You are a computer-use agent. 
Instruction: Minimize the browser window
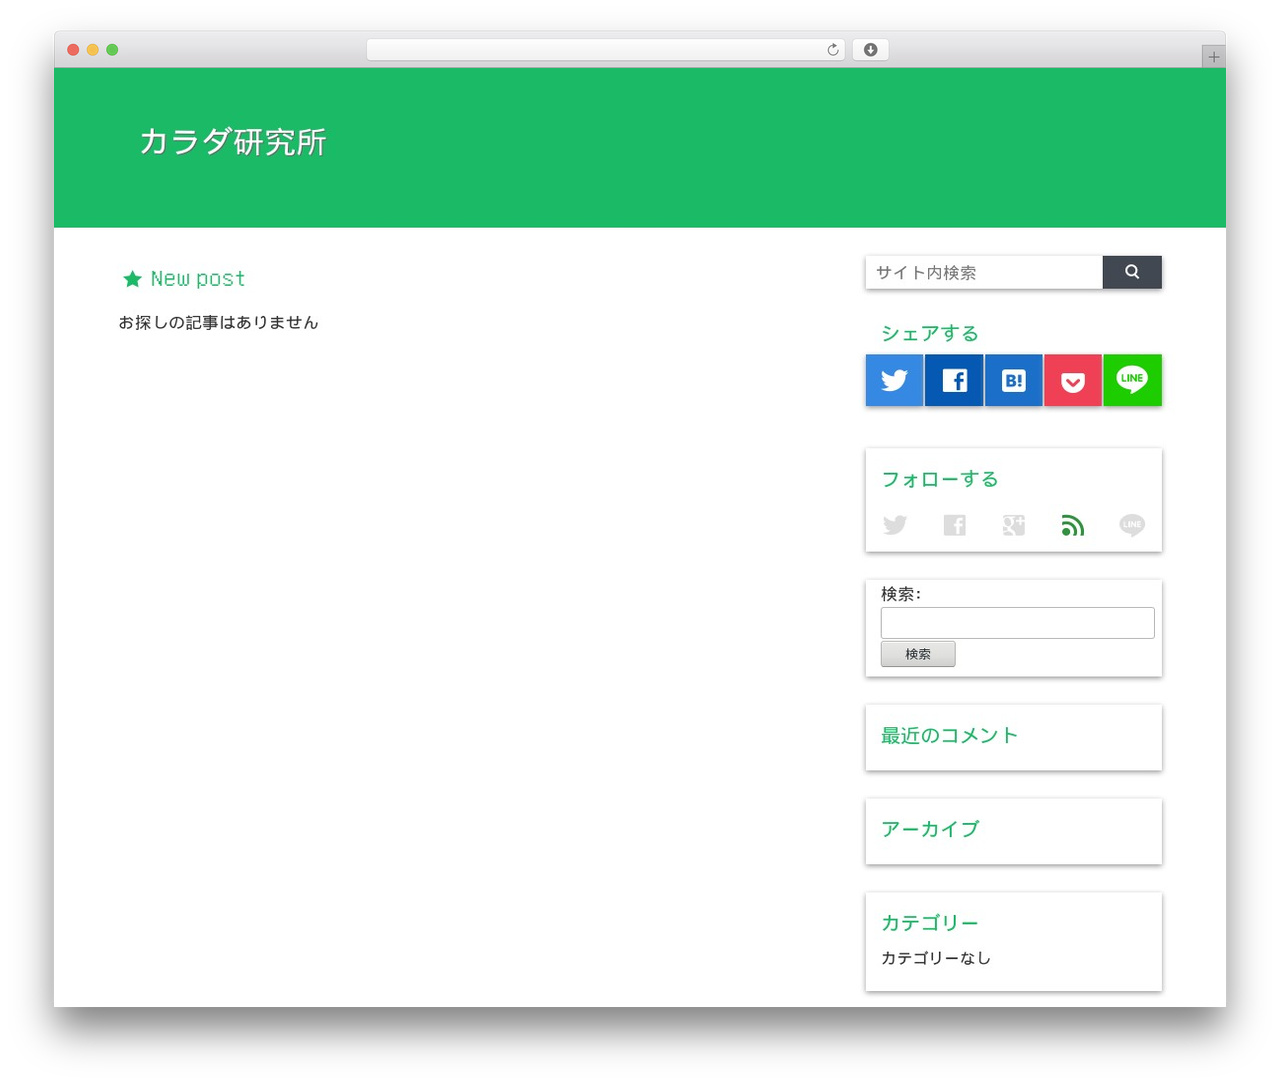93,50
